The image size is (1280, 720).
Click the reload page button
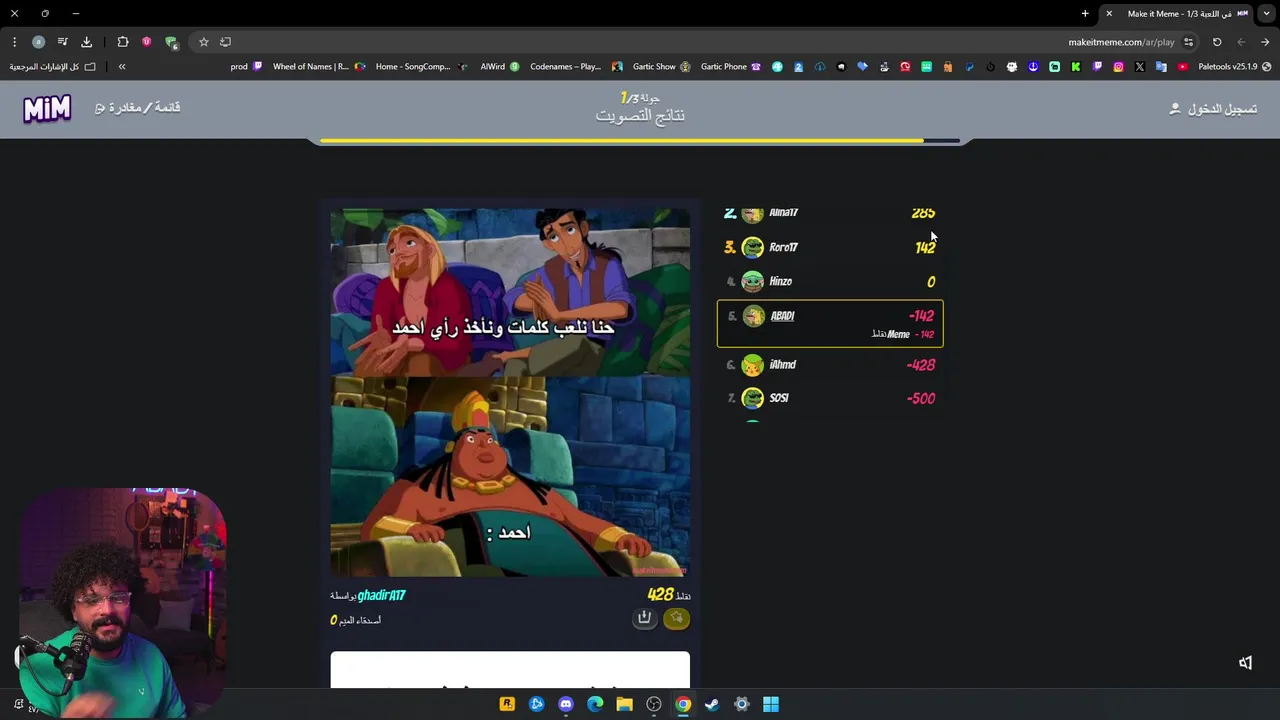pos(1217,42)
